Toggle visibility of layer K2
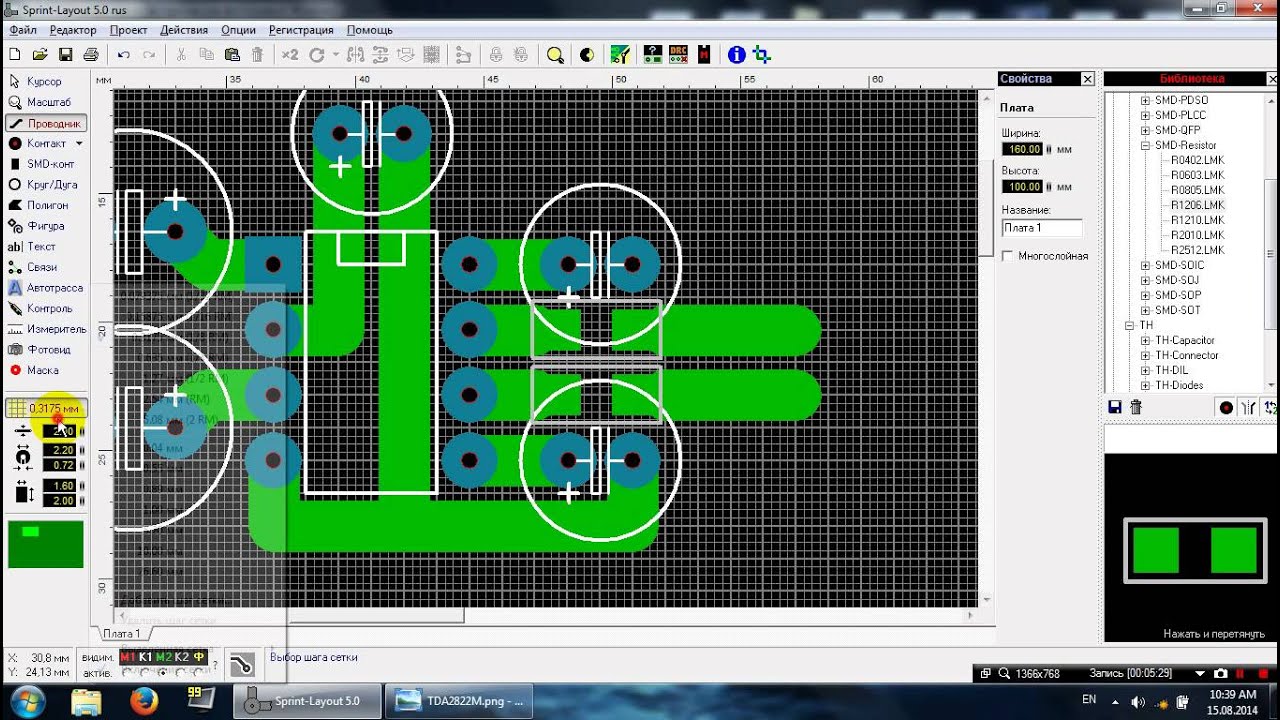The image size is (1280, 720). (181, 657)
